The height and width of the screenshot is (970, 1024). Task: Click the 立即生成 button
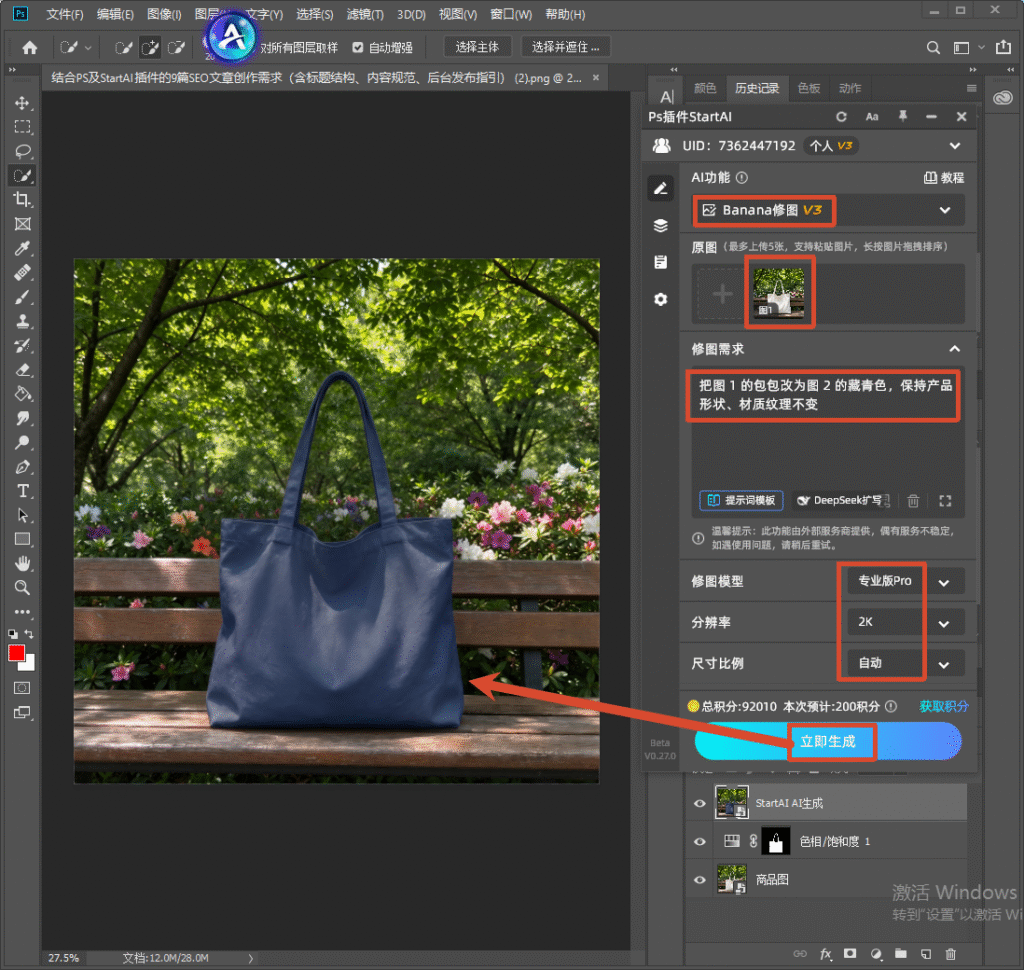(x=827, y=741)
